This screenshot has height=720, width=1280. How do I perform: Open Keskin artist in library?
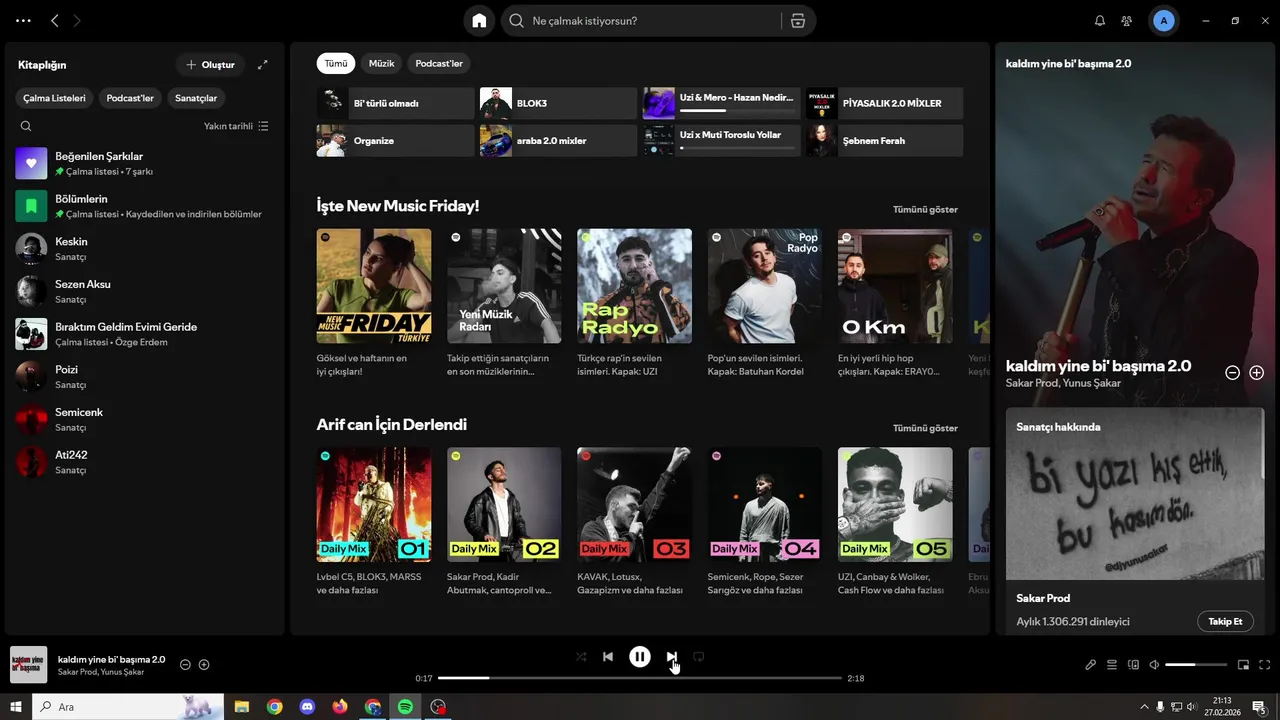(x=145, y=249)
